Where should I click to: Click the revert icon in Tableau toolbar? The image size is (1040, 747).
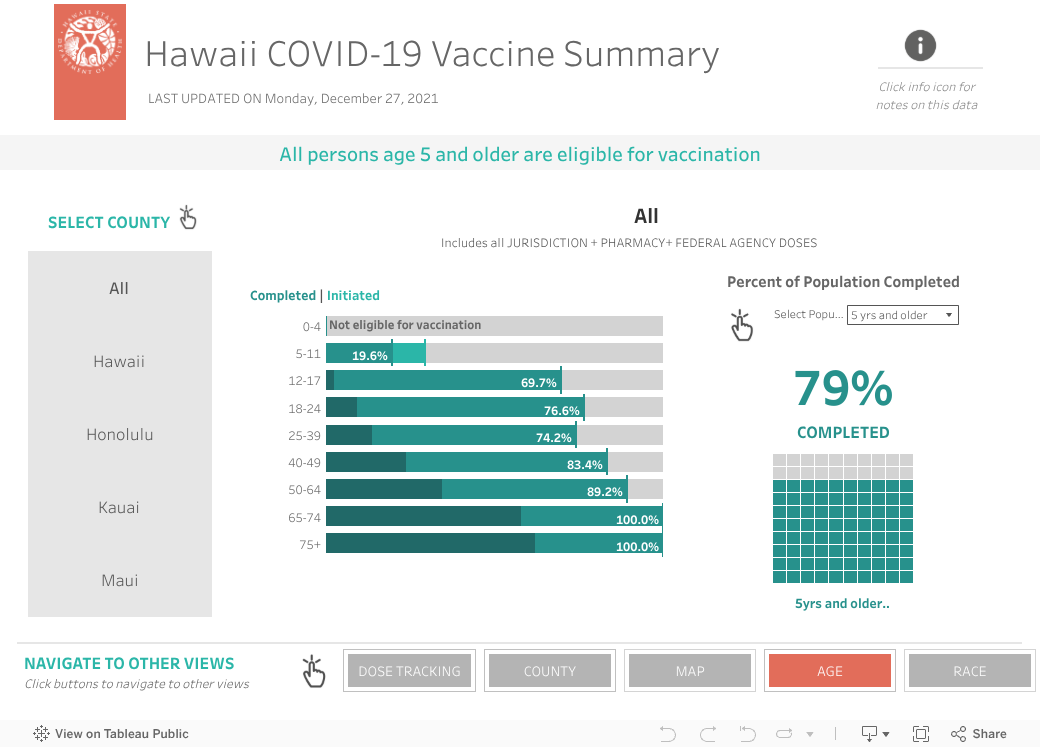point(747,734)
